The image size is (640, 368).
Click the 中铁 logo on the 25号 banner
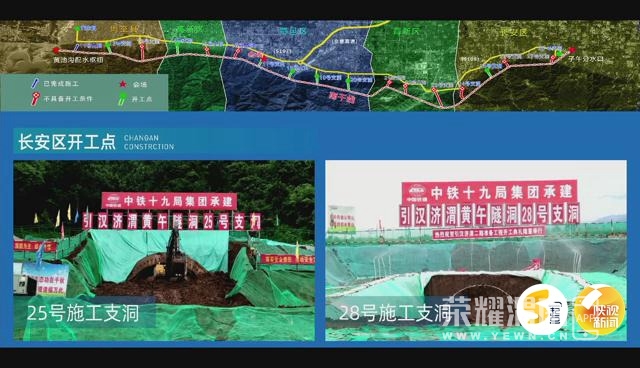pos(113,200)
